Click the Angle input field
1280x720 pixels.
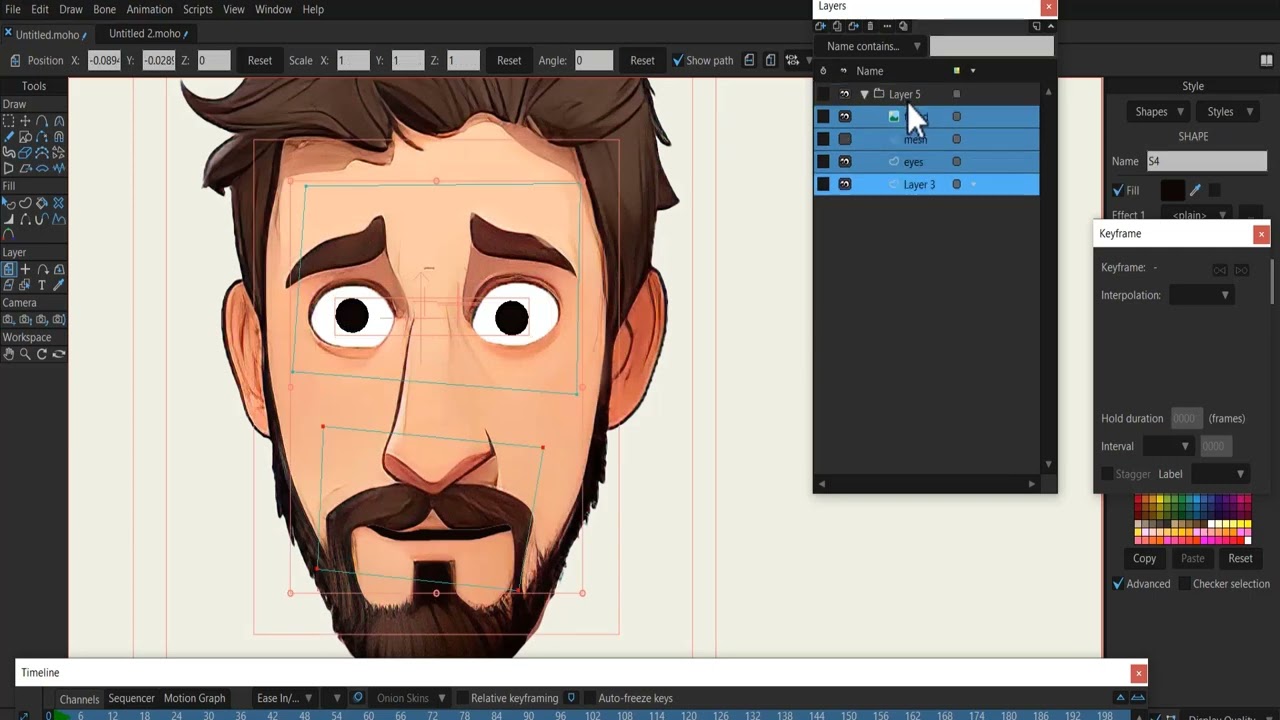point(593,60)
